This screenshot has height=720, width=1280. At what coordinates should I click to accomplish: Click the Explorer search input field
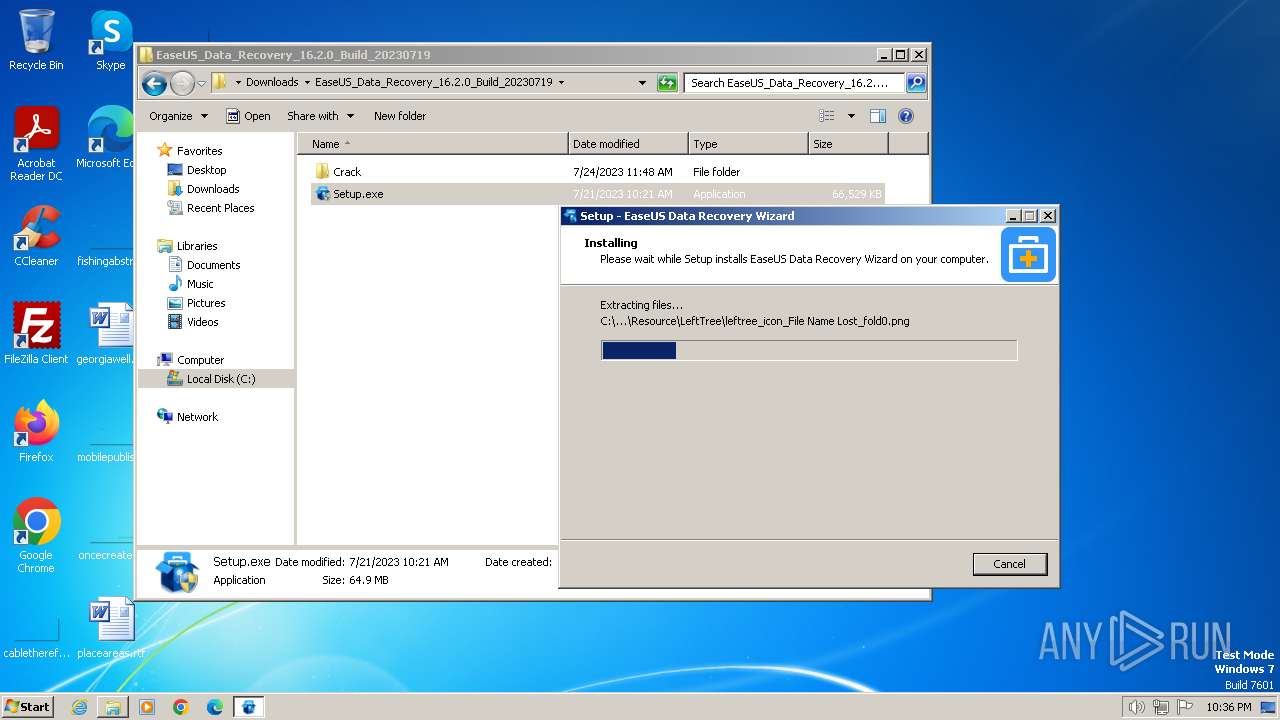794,83
